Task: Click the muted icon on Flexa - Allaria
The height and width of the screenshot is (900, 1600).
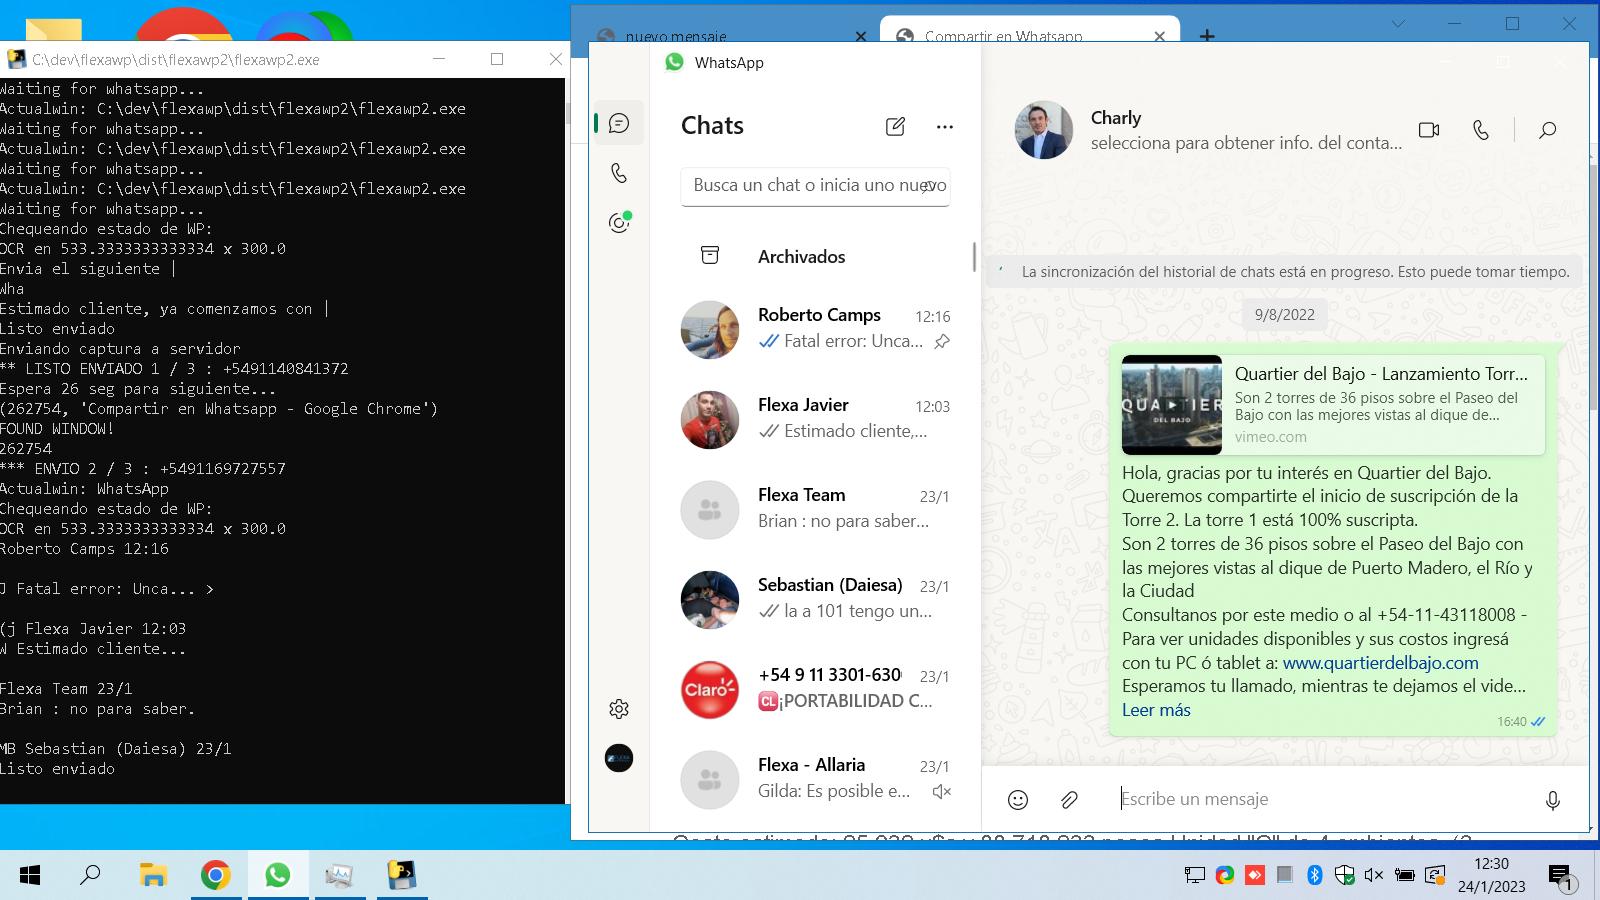Action: click(941, 792)
